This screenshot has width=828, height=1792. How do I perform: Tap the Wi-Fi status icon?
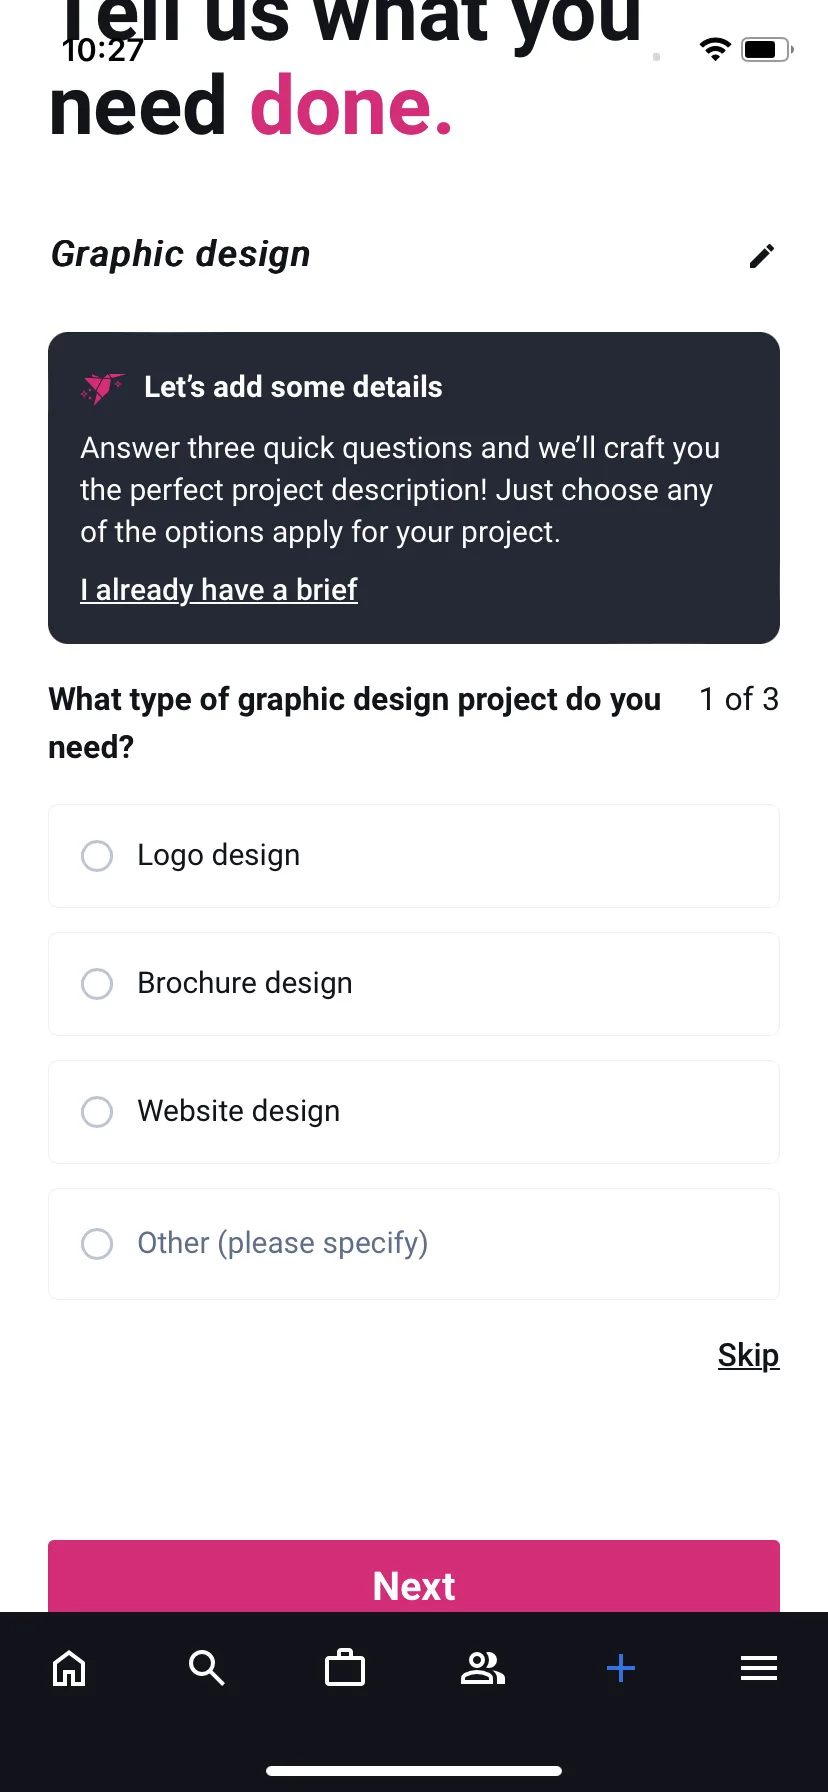[715, 49]
